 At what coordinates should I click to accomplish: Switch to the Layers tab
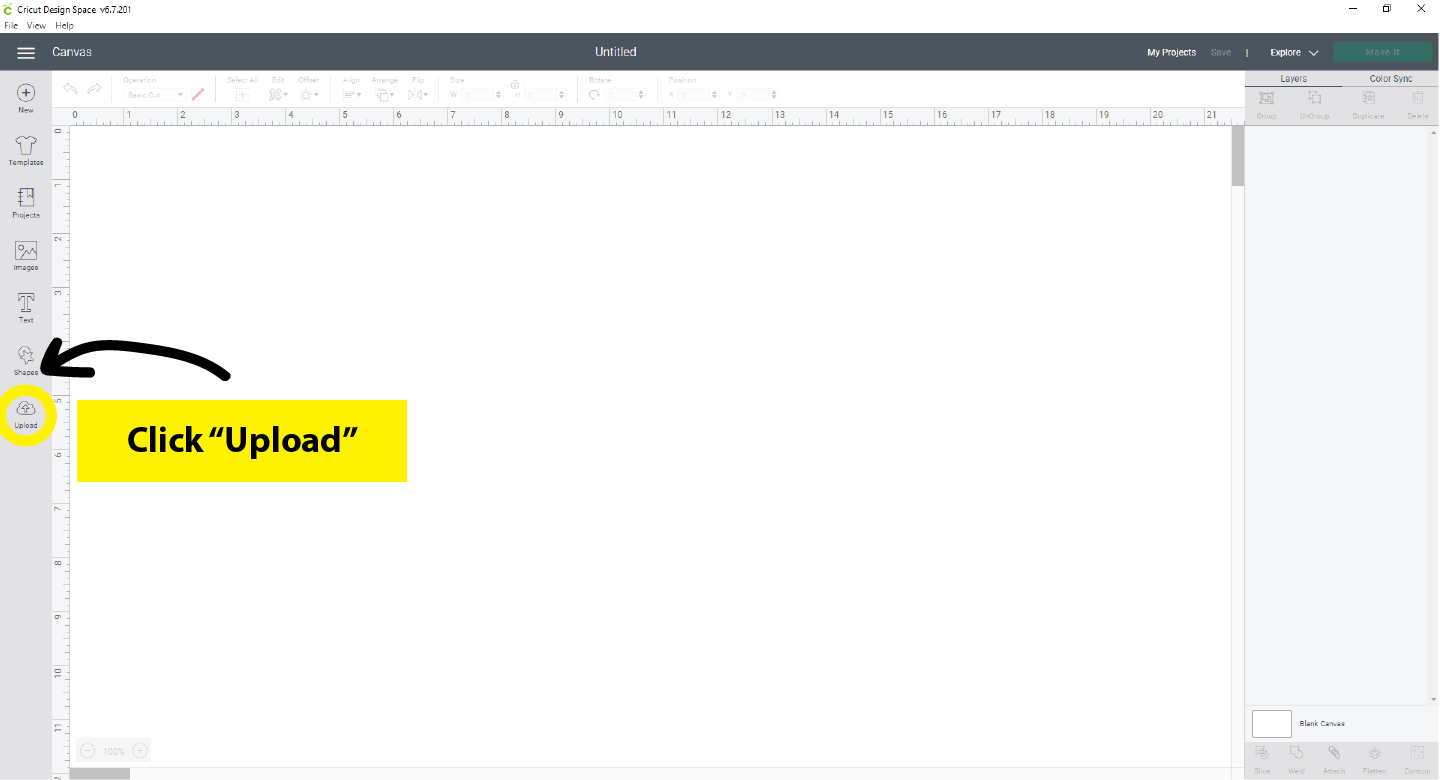coord(1293,79)
